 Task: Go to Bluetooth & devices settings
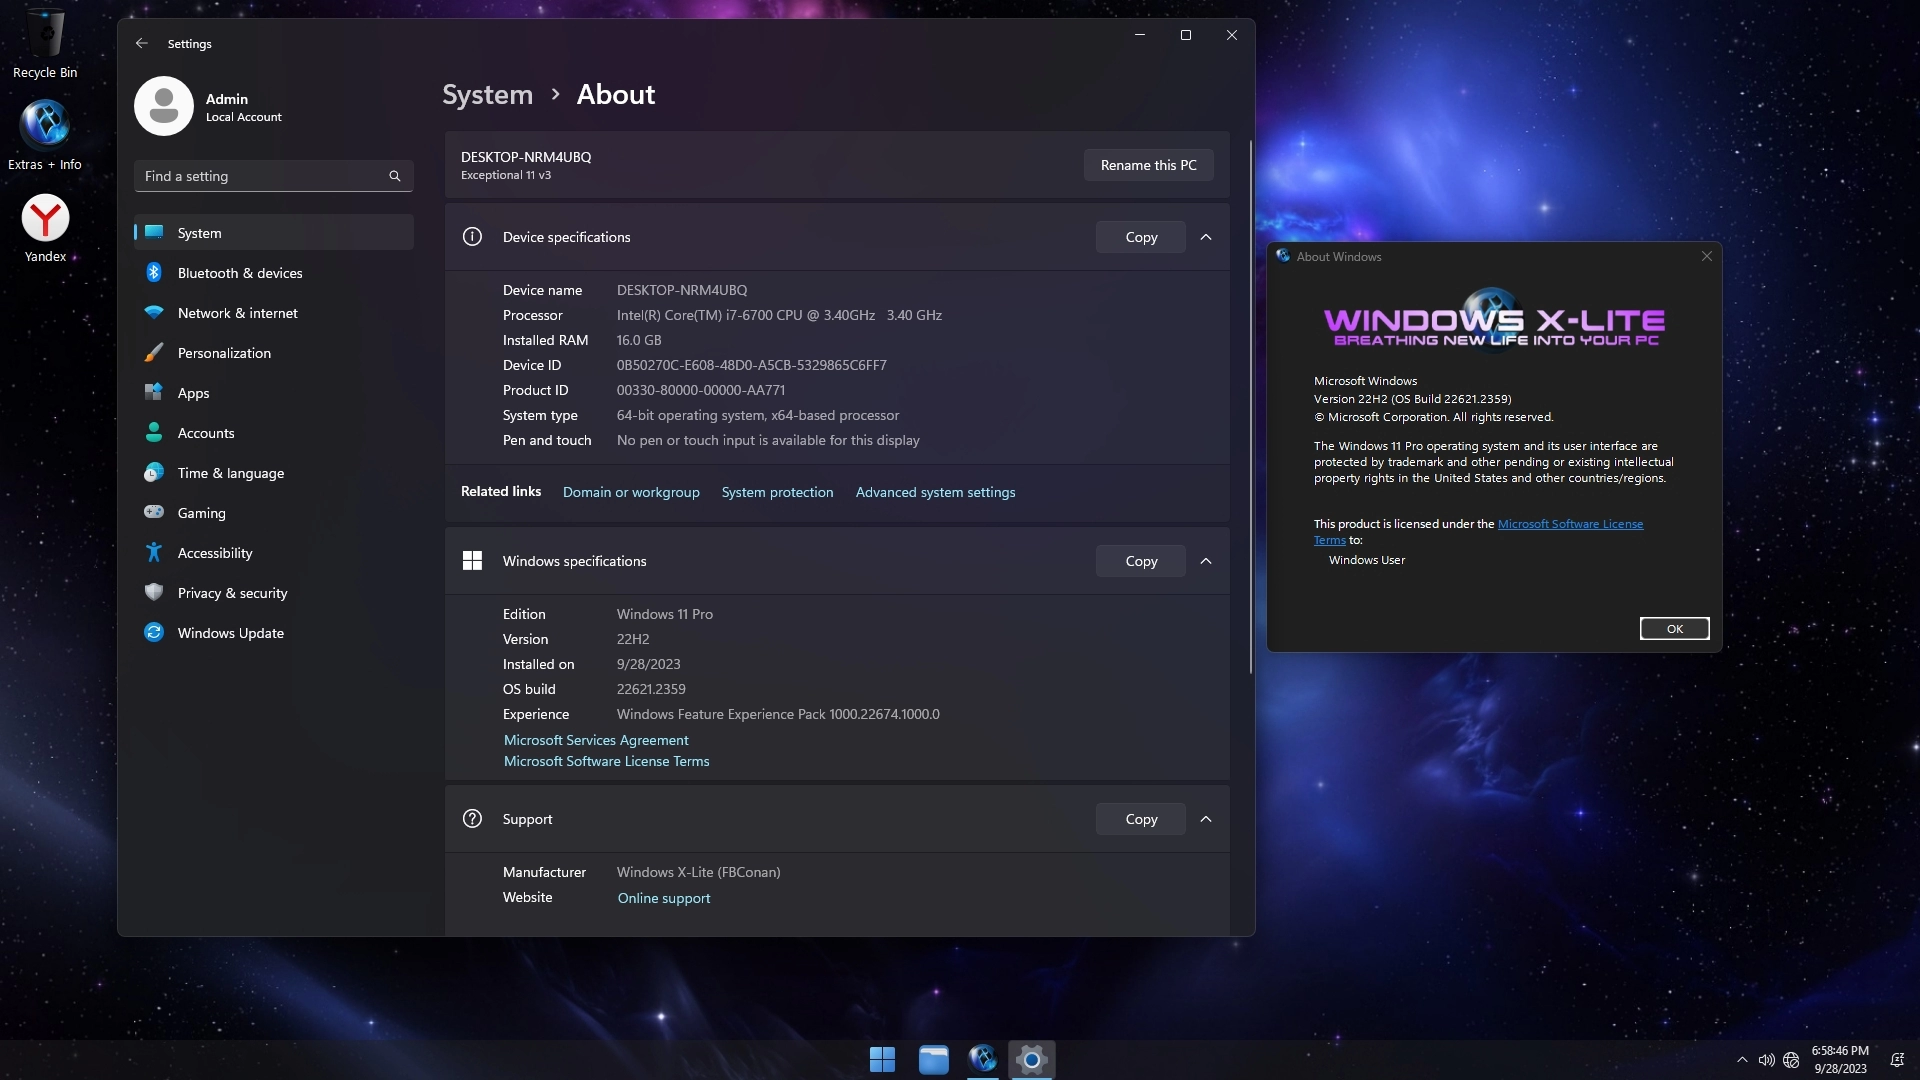(240, 273)
